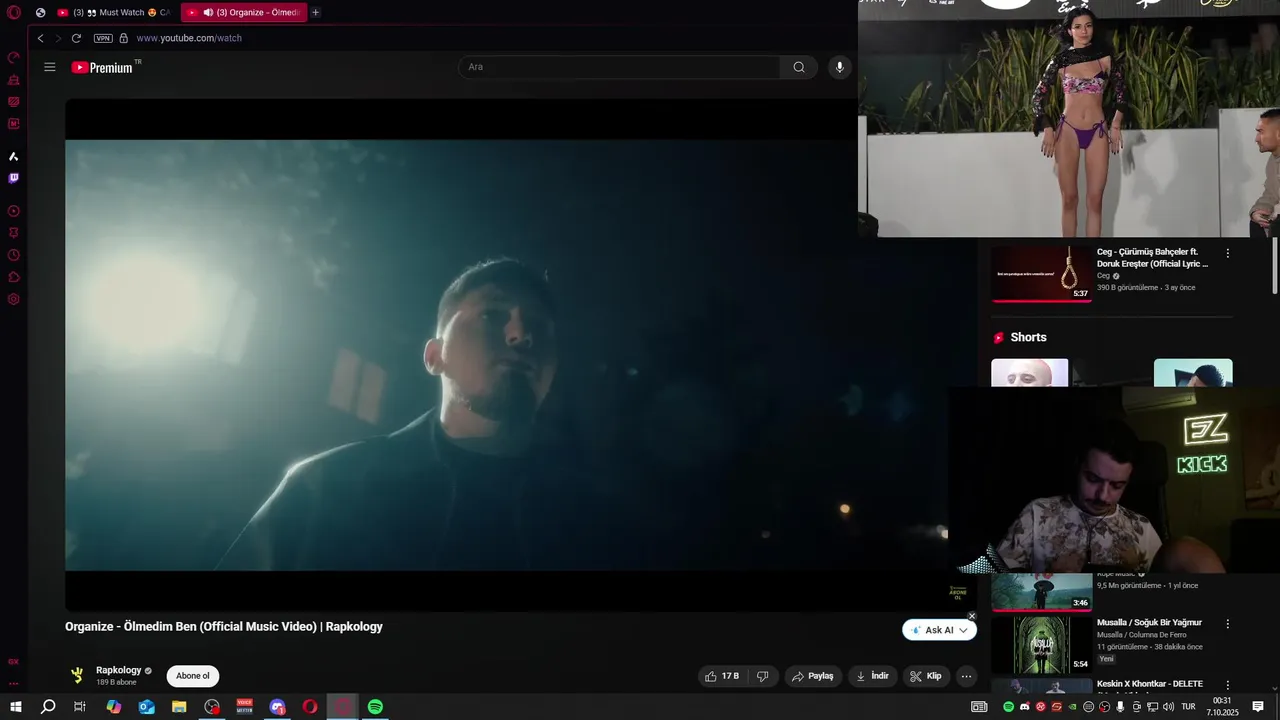Select the Organize - Ölmedim tab

(x=243, y=13)
